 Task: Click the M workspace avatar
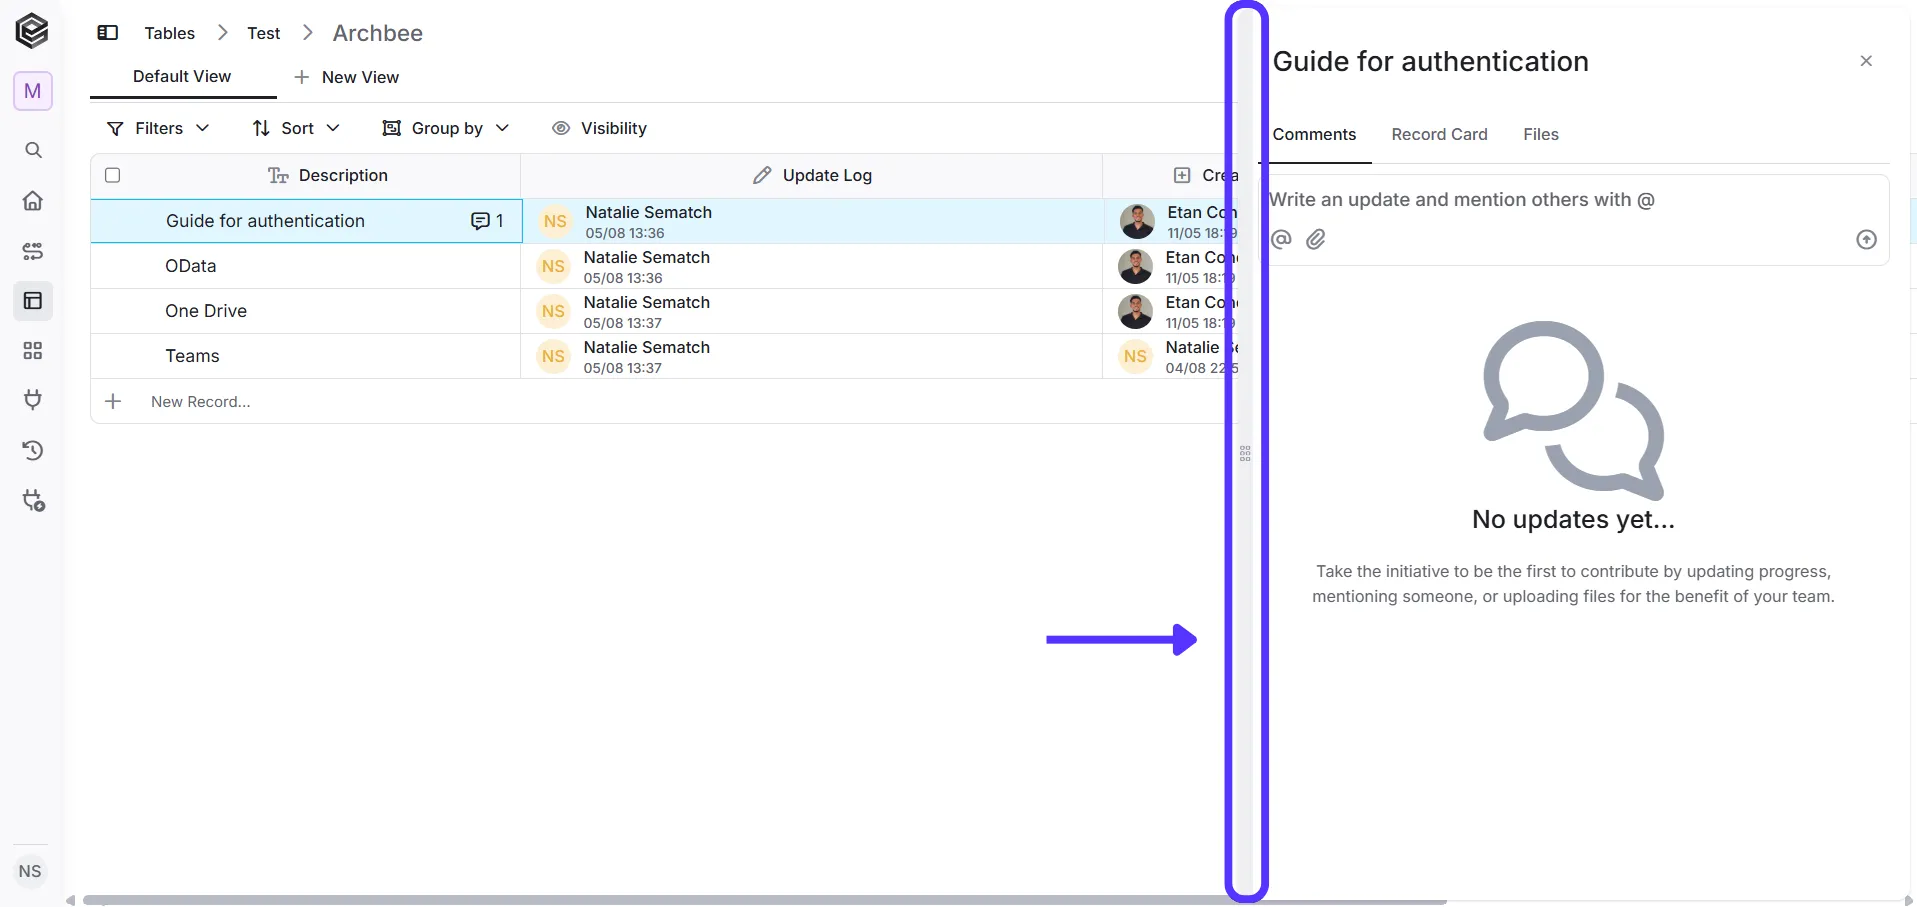coord(33,91)
